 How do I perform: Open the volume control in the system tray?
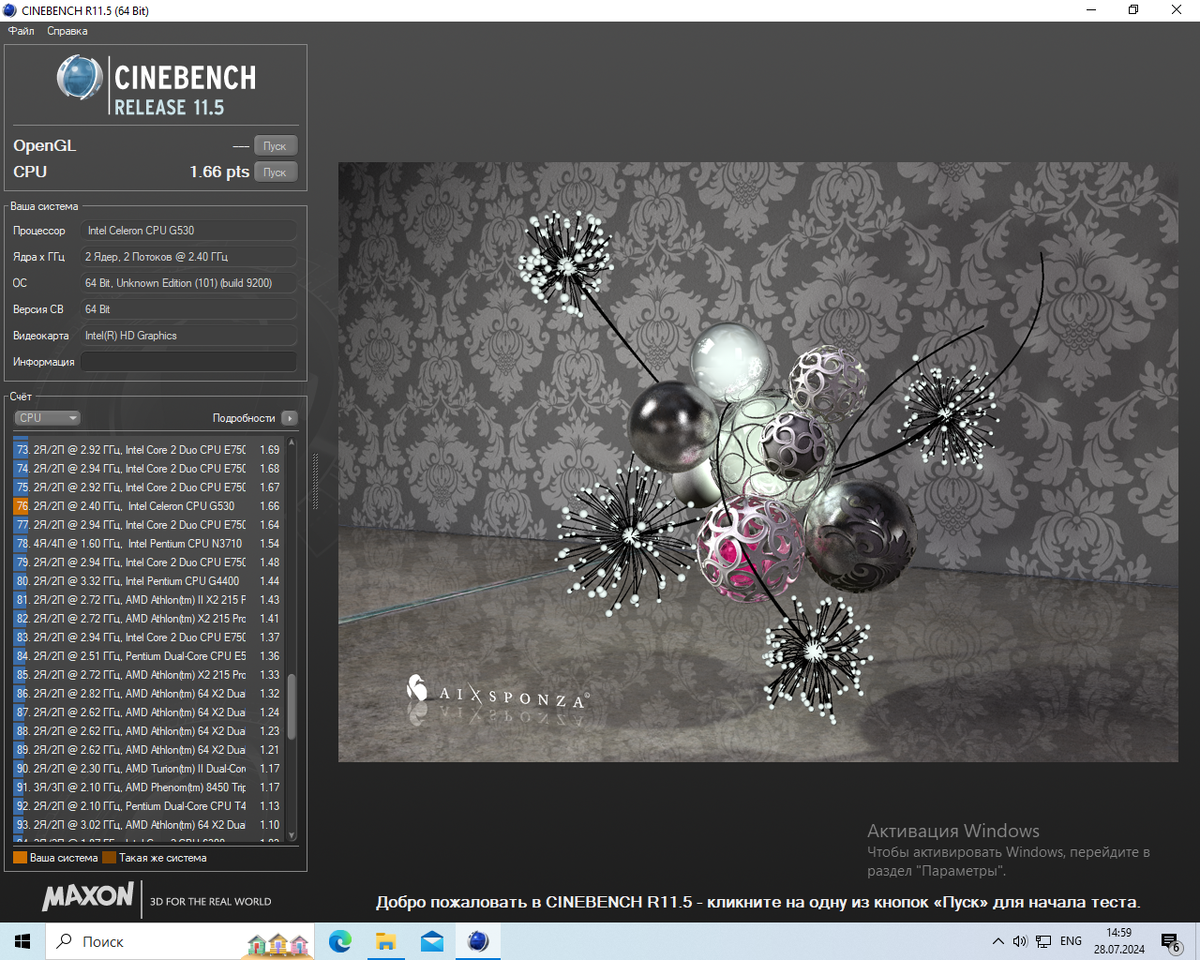click(1020, 941)
